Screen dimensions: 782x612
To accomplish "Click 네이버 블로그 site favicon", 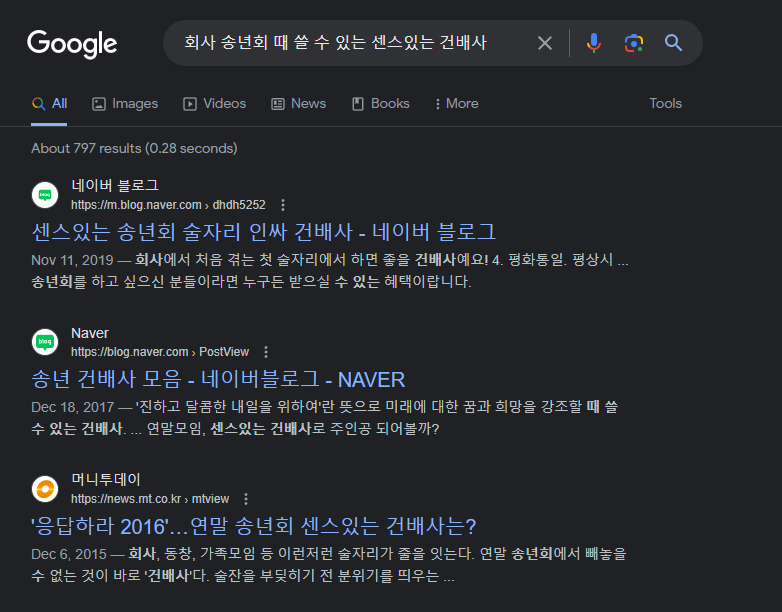I will [x=45, y=195].
